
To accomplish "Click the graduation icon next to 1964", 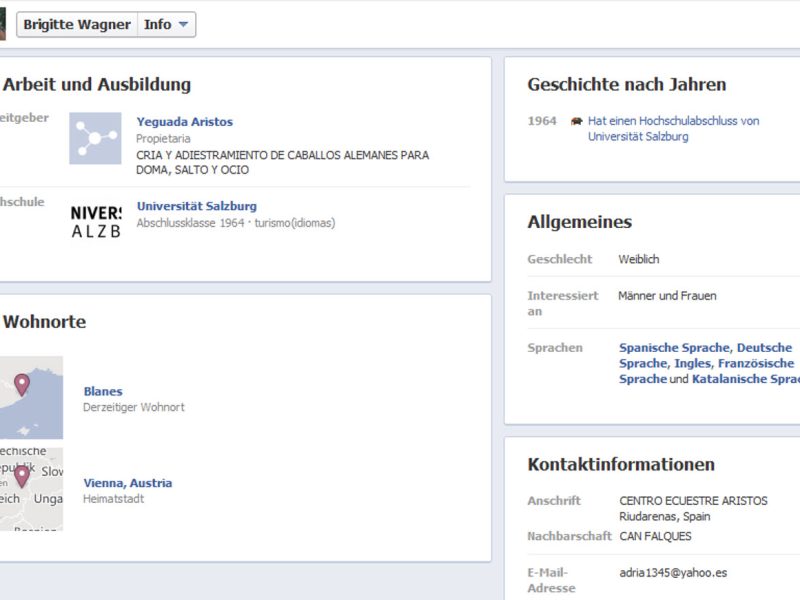I will [577, 121].
